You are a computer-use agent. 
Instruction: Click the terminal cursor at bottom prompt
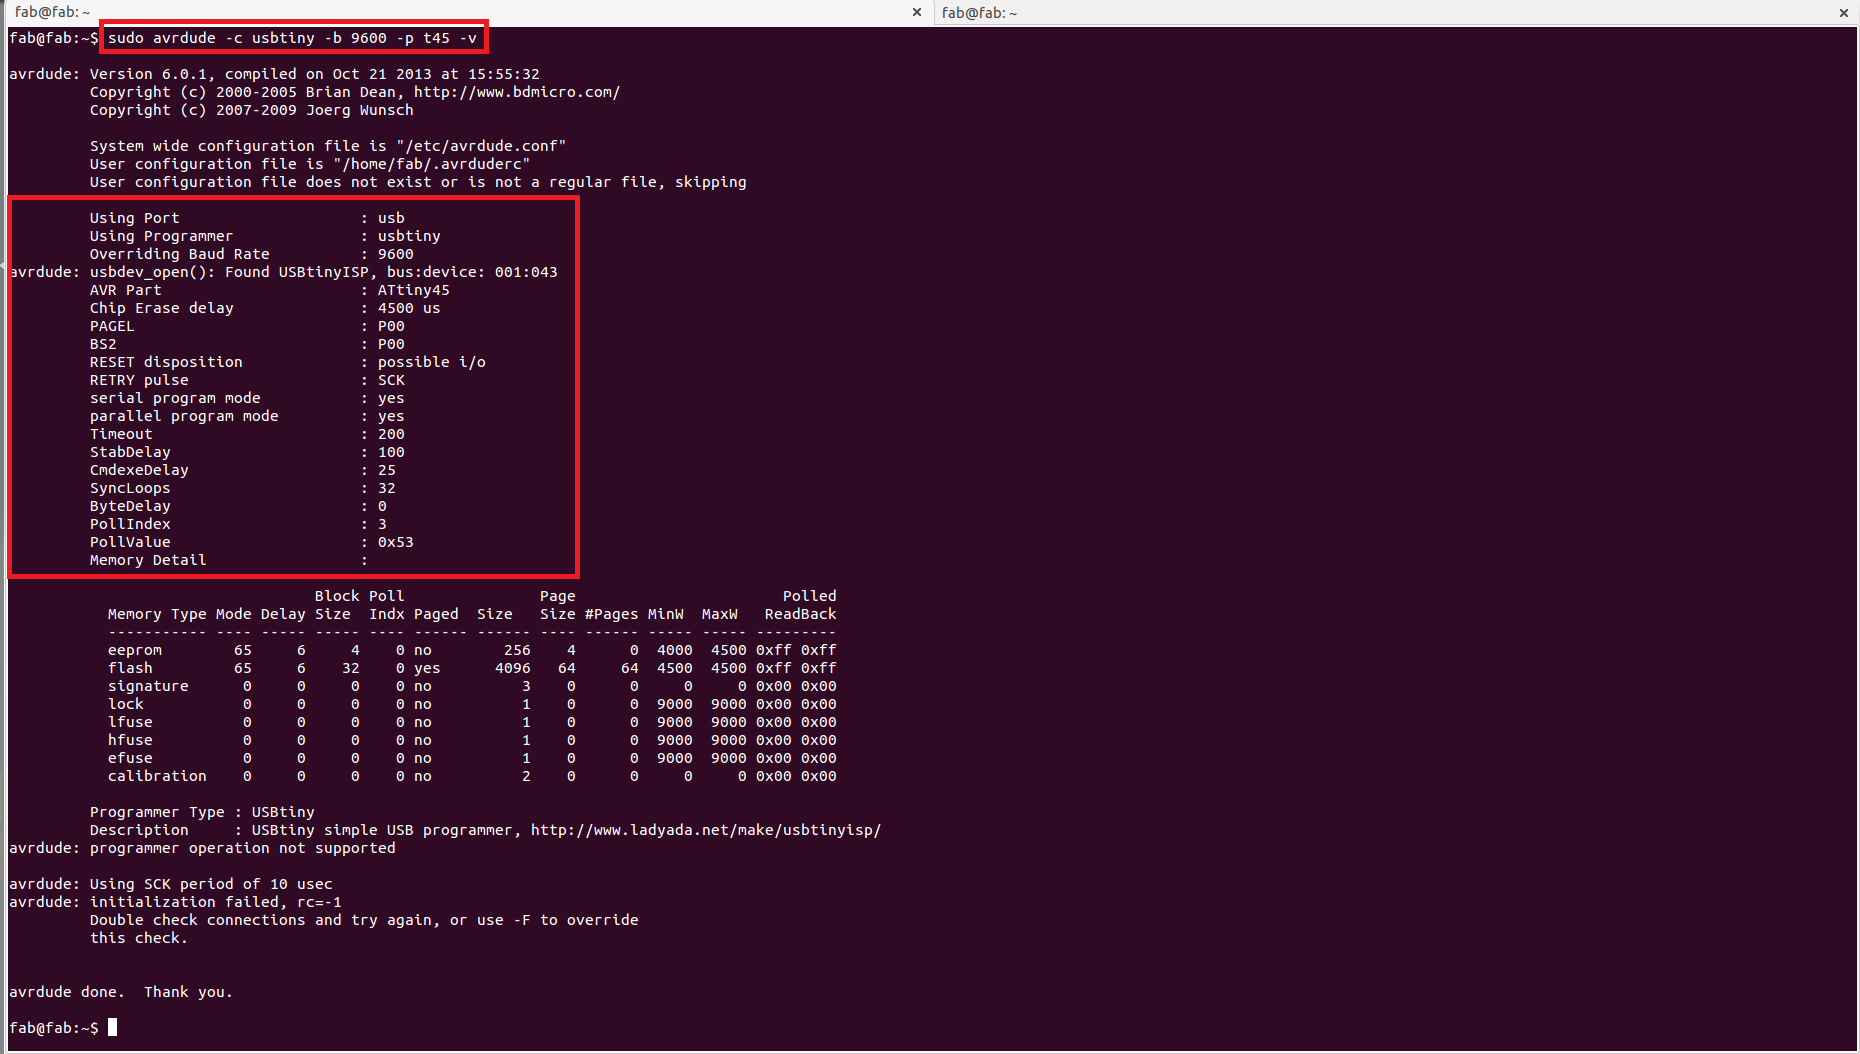point(113,1027)
